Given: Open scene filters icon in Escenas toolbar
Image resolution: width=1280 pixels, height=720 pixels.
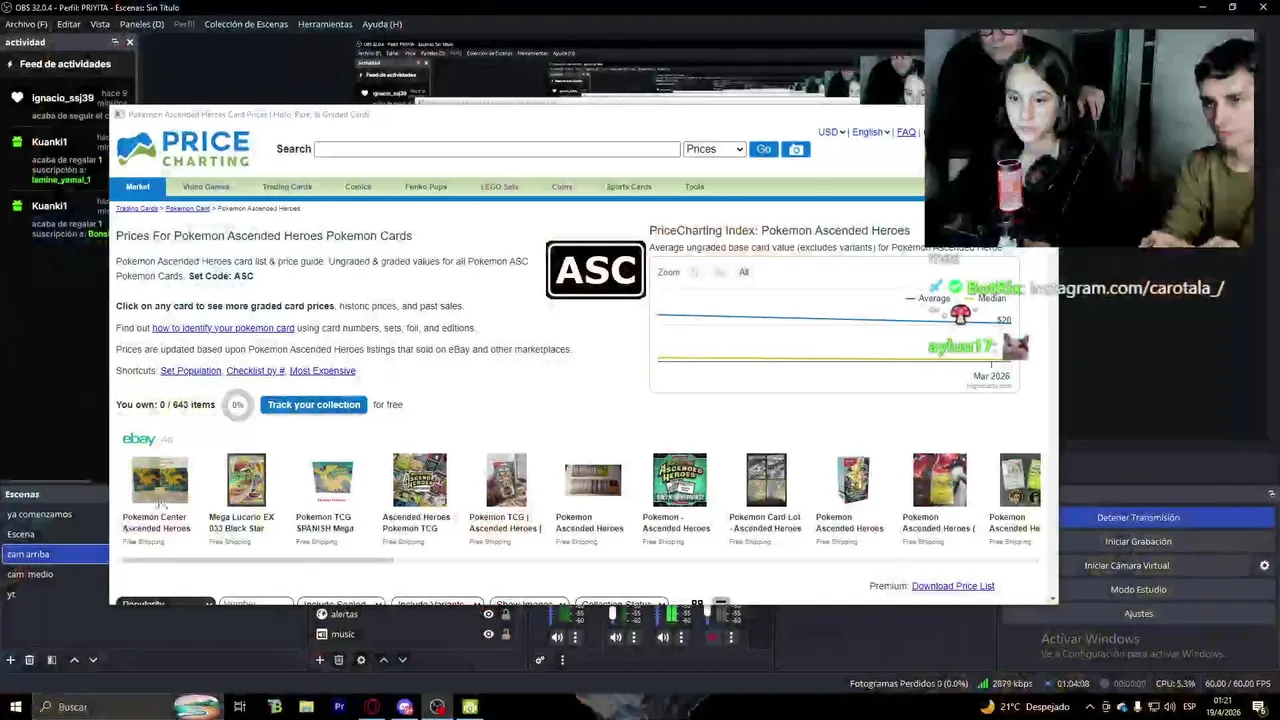Looking at the screenshot, I should click(x=51, y=660).
